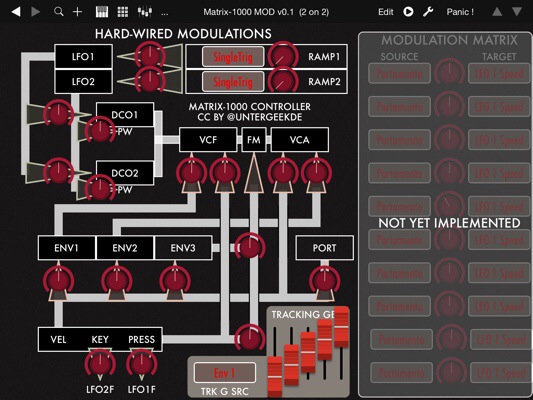Adjust the DCO1 LFO1 modulation knob
The height and width of the screenshot is (400, 533).
tap(58, 114)
